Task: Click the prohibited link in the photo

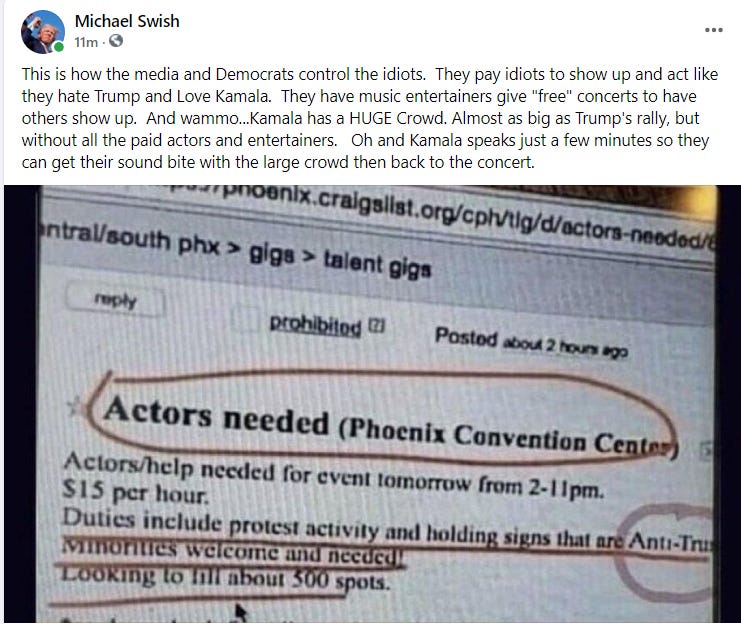Action: [x=315, y=325]
